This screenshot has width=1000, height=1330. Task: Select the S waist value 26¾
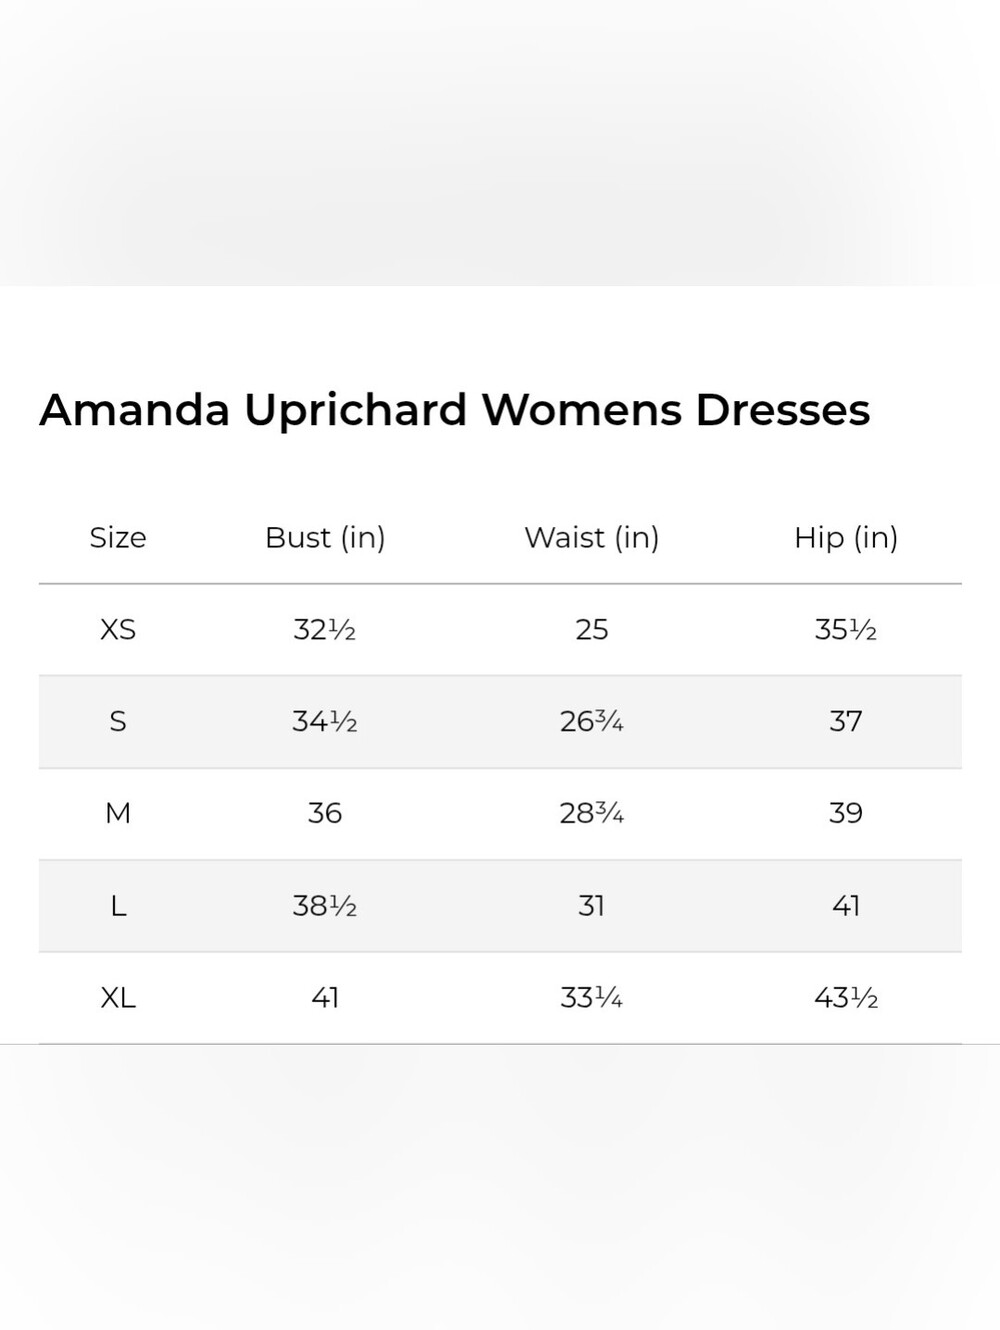(x=592, y=721)
